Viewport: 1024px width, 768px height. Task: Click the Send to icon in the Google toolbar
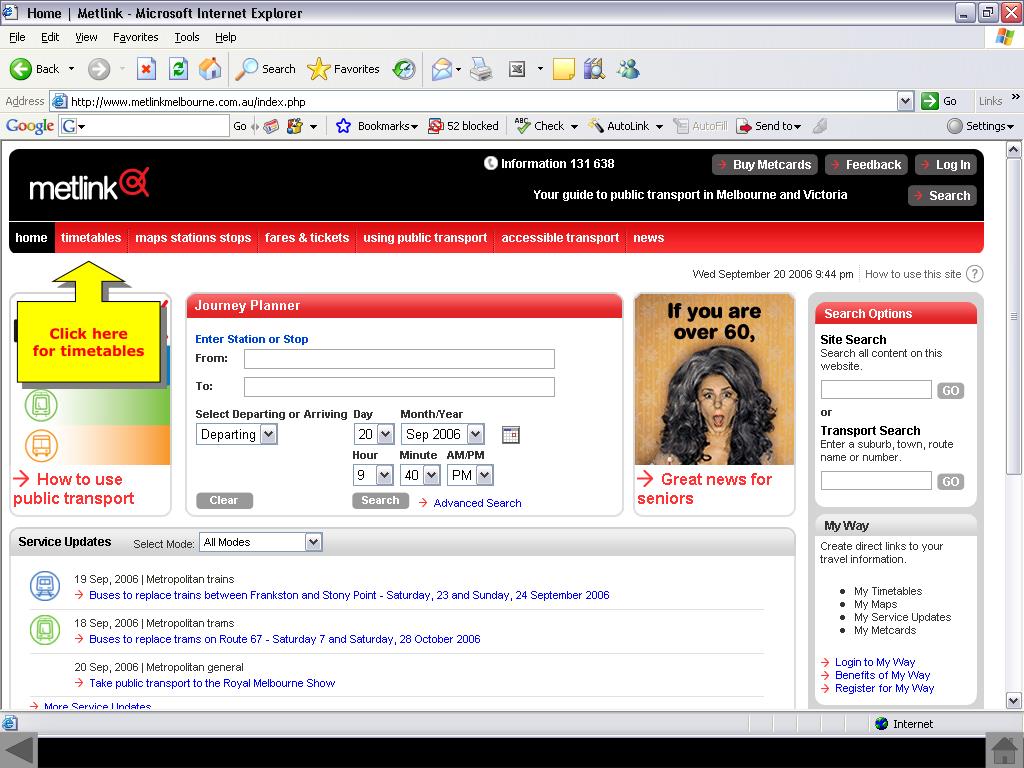[x=743, y=126]
